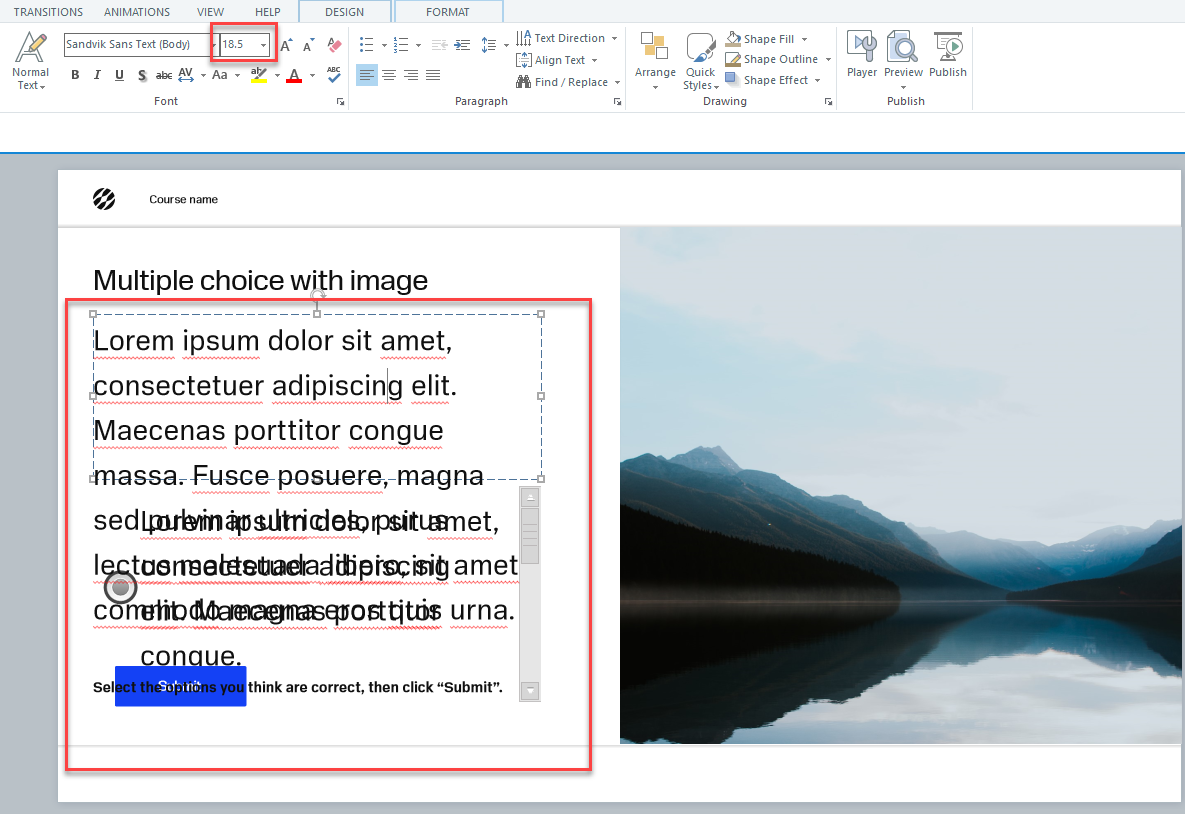Viewport: 1185px width, 814px height.
Task: Click the Line Spacing icon
Action: tap(489, 45)
